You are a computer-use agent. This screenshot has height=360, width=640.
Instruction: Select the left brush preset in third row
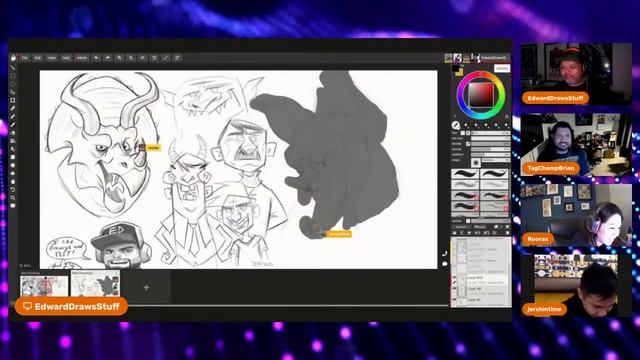(x=465, y=195)
